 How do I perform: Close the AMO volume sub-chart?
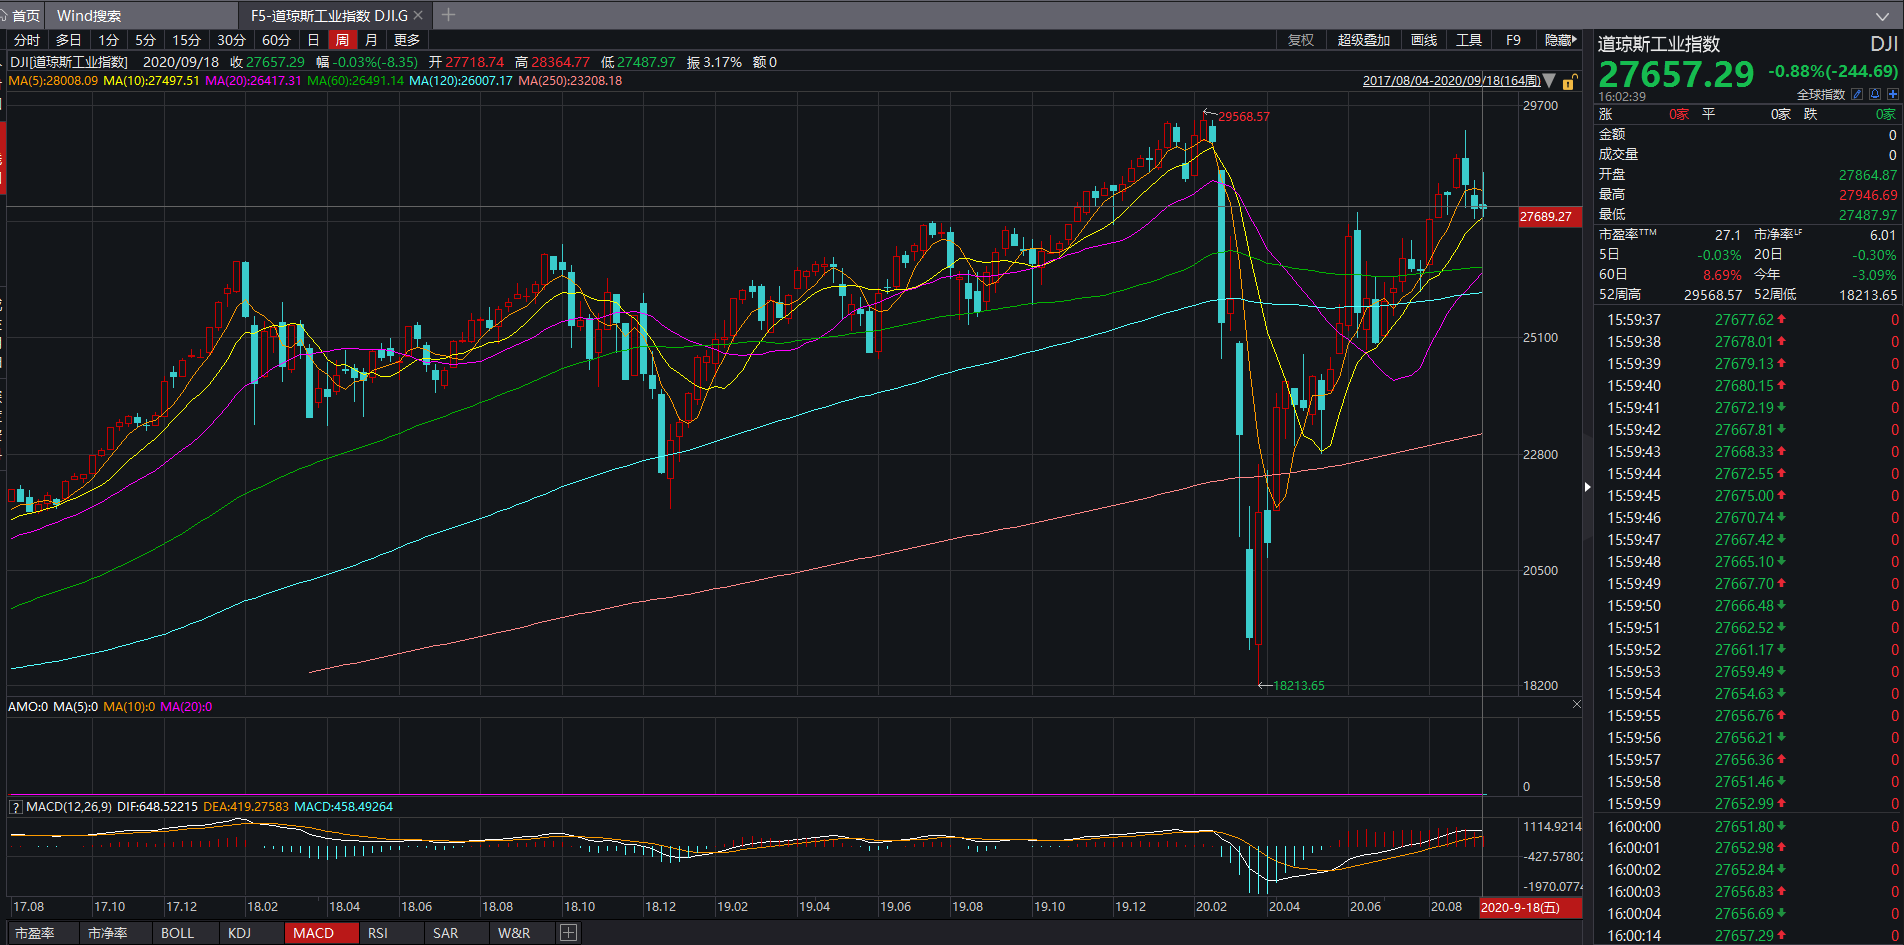click(x=1577, y=704)
